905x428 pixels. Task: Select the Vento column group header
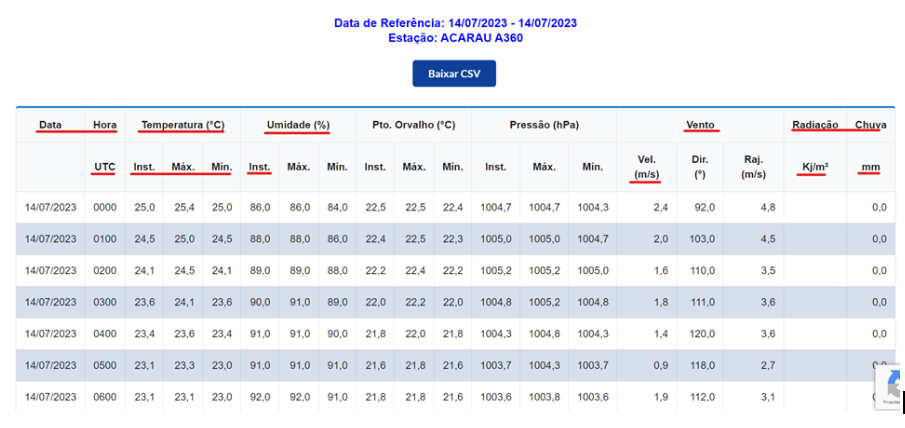coord(700,125)
